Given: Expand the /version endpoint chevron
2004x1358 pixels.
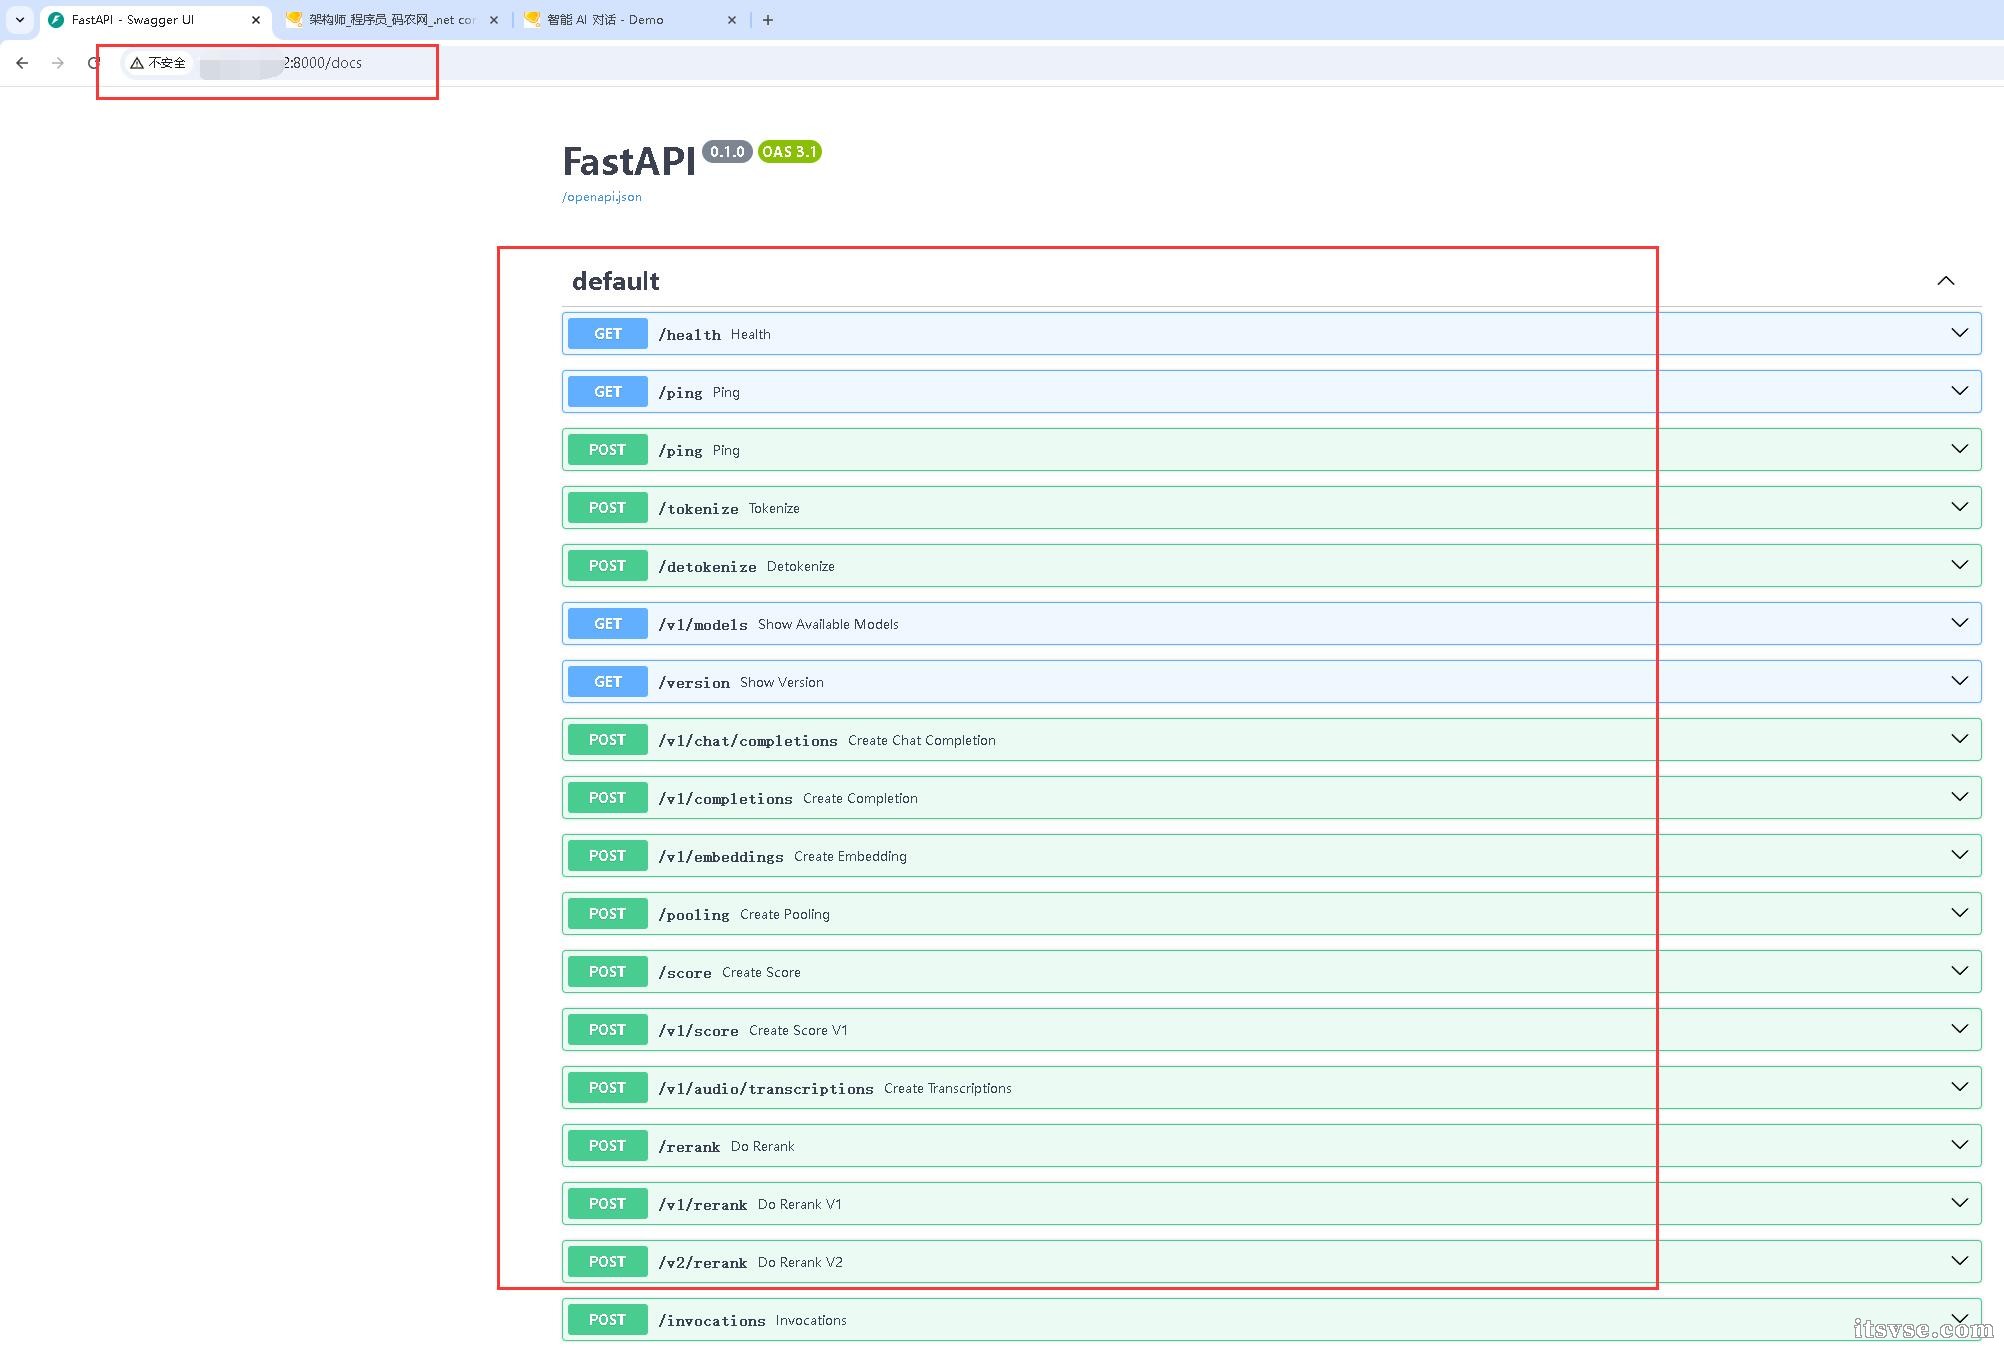Looking at the screenshot, I should coord(1960,681).
